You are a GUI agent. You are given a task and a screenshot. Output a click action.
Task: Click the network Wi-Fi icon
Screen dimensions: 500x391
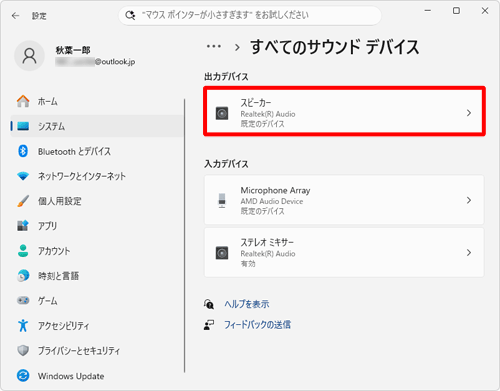coord(23,176)
